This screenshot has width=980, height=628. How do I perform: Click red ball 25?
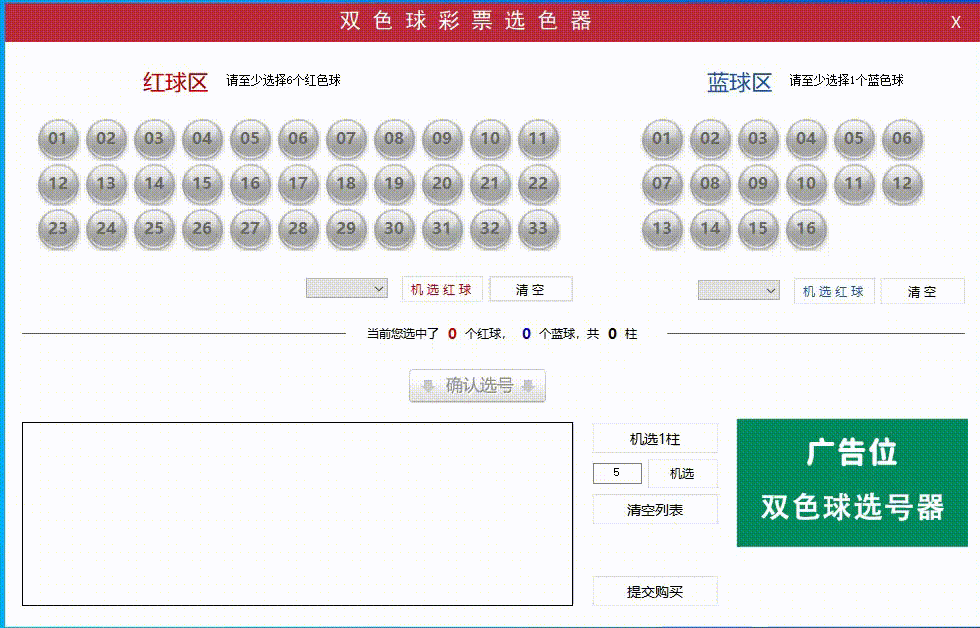pos(154,229)
